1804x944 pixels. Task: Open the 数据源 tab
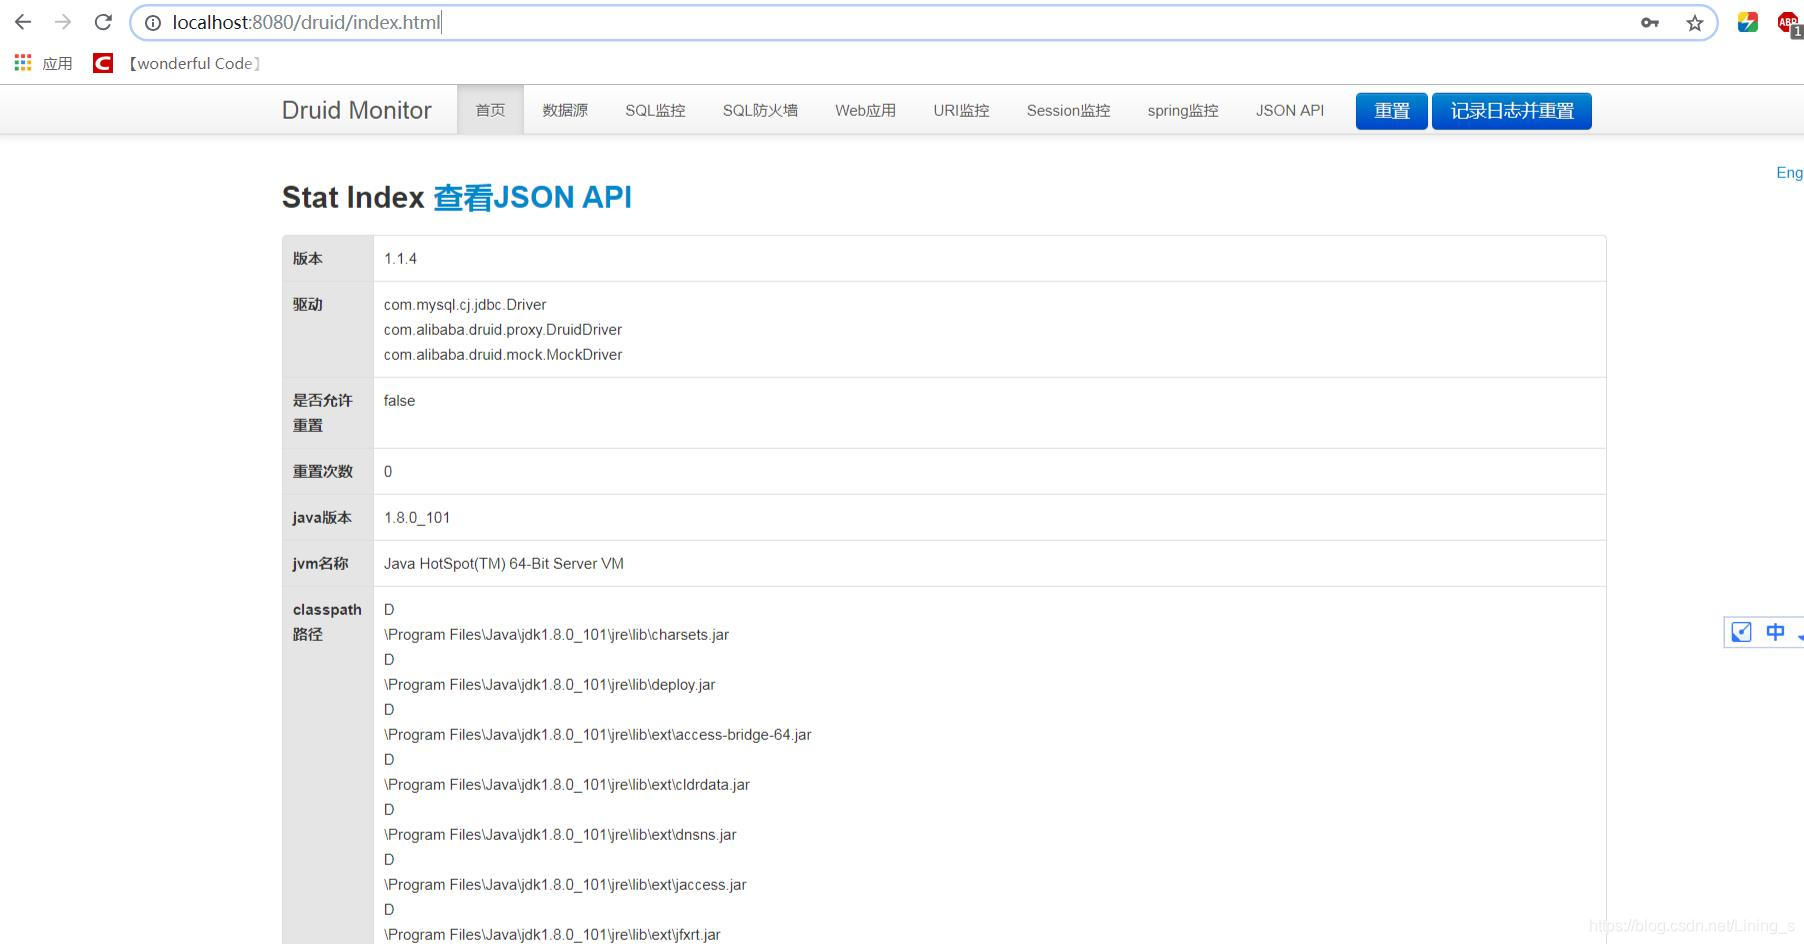pyautogui.click(x=565, y=110)
